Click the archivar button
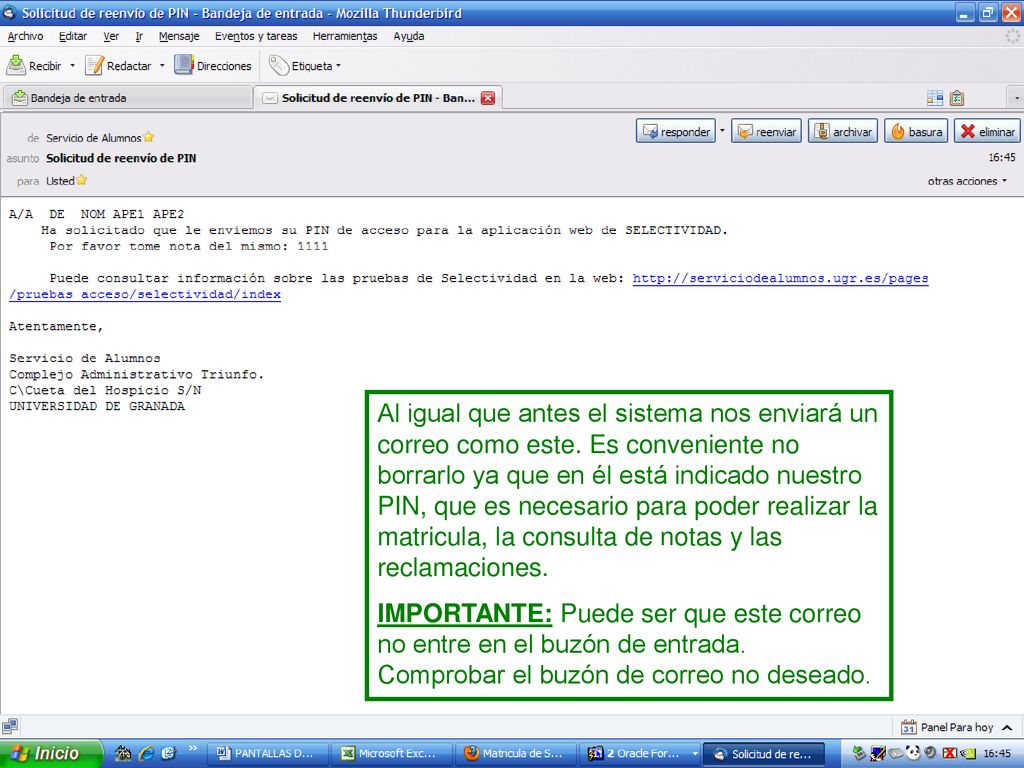Viewport: 1024px width, 768px height. pos(842,131)
